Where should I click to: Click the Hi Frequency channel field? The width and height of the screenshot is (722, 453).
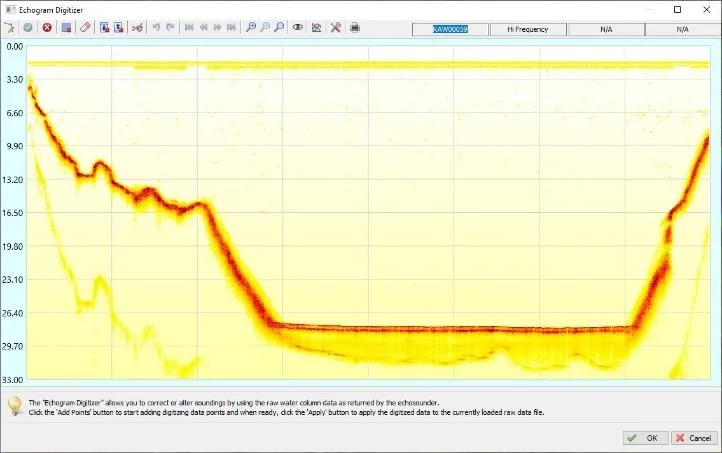tap(528, 29)
